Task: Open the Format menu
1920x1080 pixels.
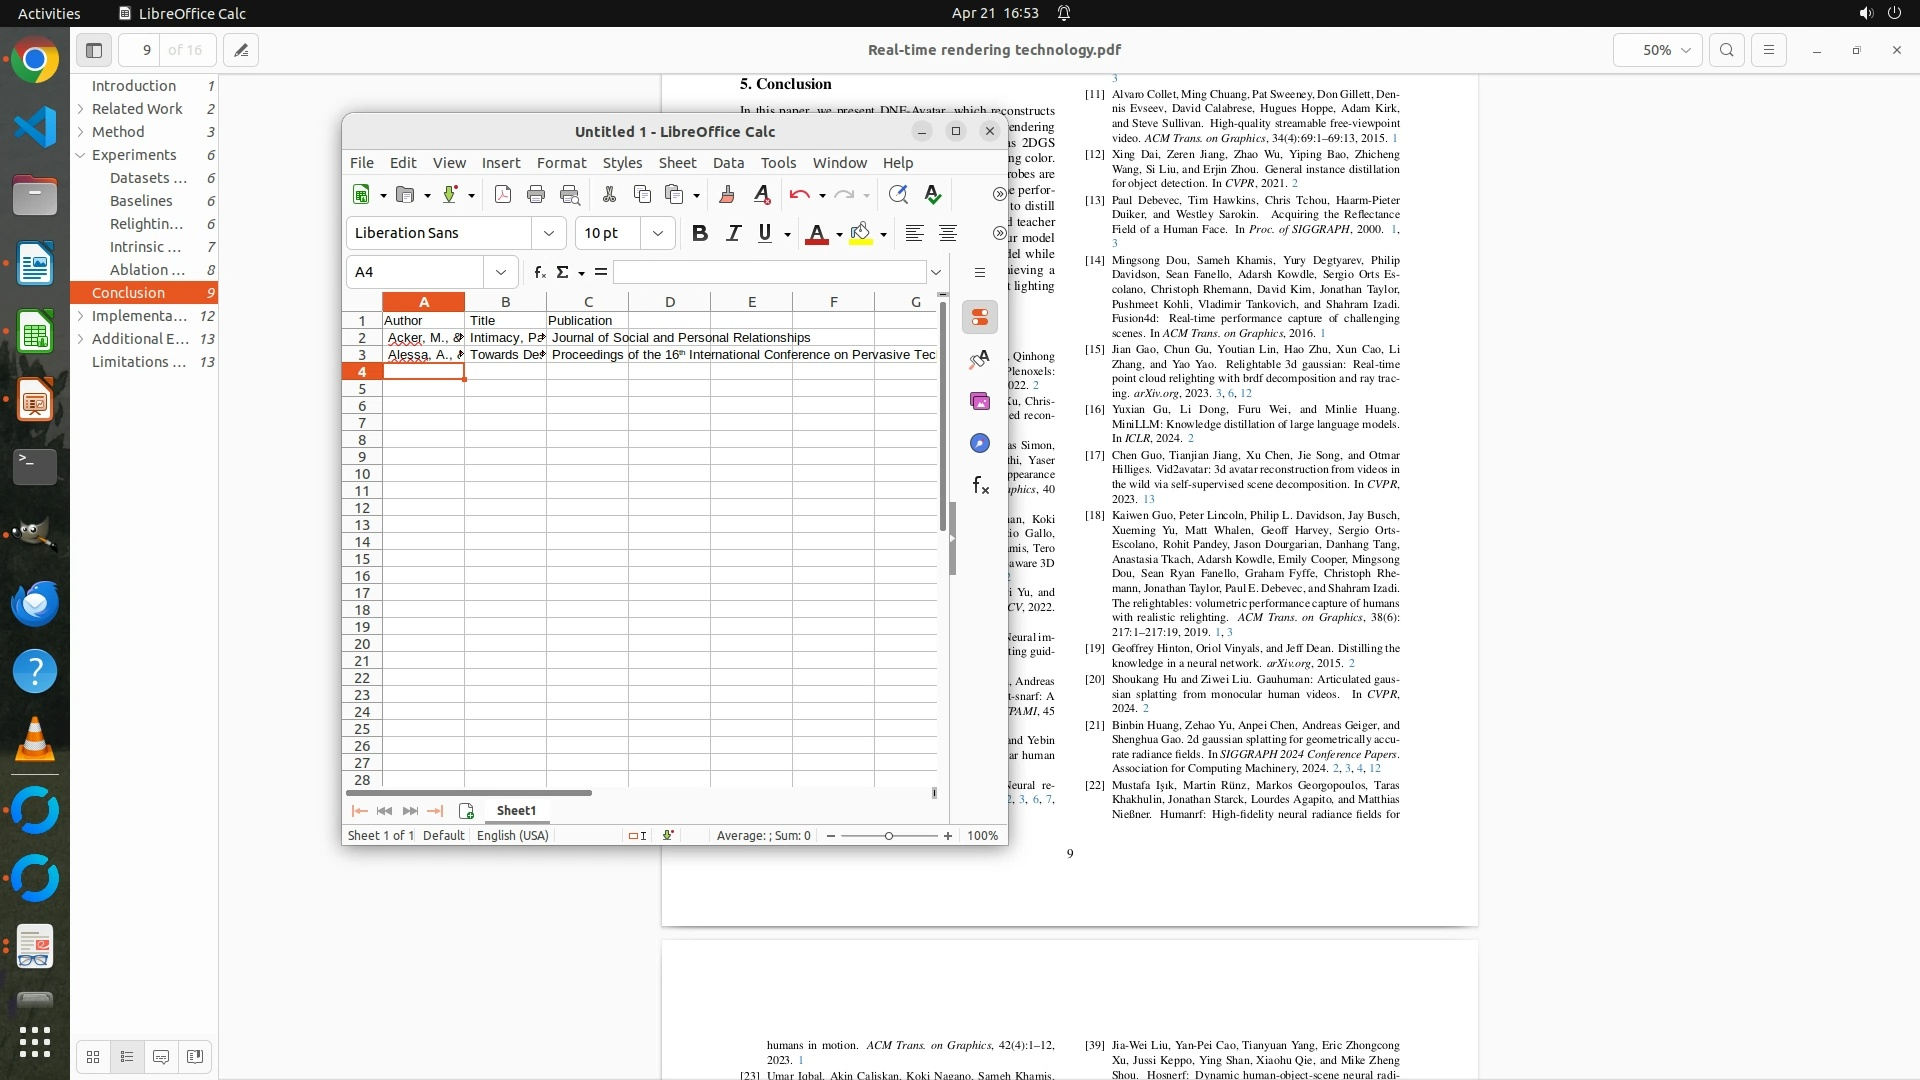Action: pyautogui.click(x=561, y=163)
